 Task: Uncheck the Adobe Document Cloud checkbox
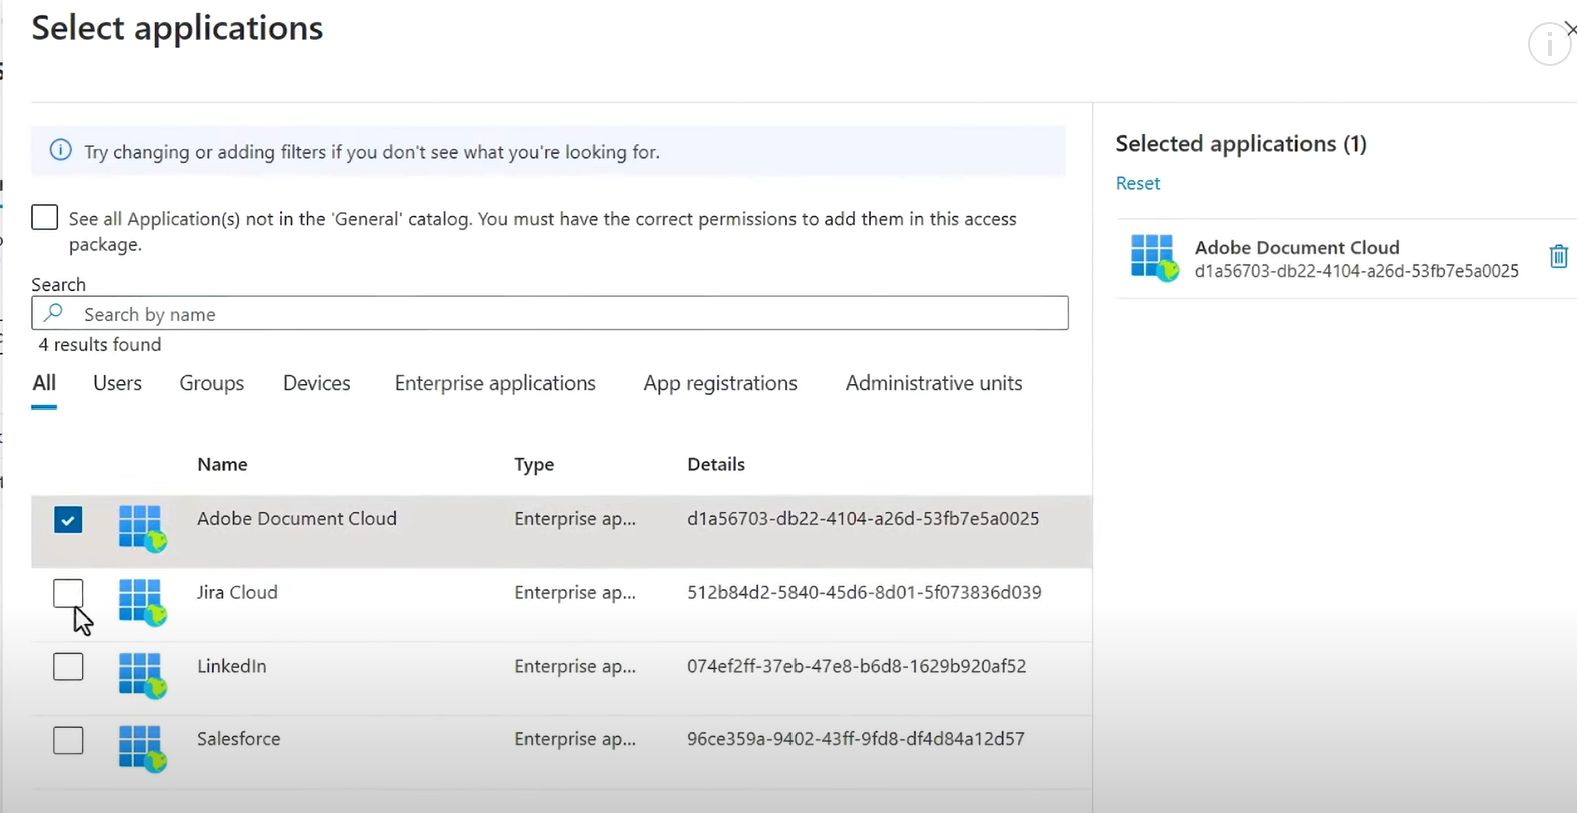(68, 520)
